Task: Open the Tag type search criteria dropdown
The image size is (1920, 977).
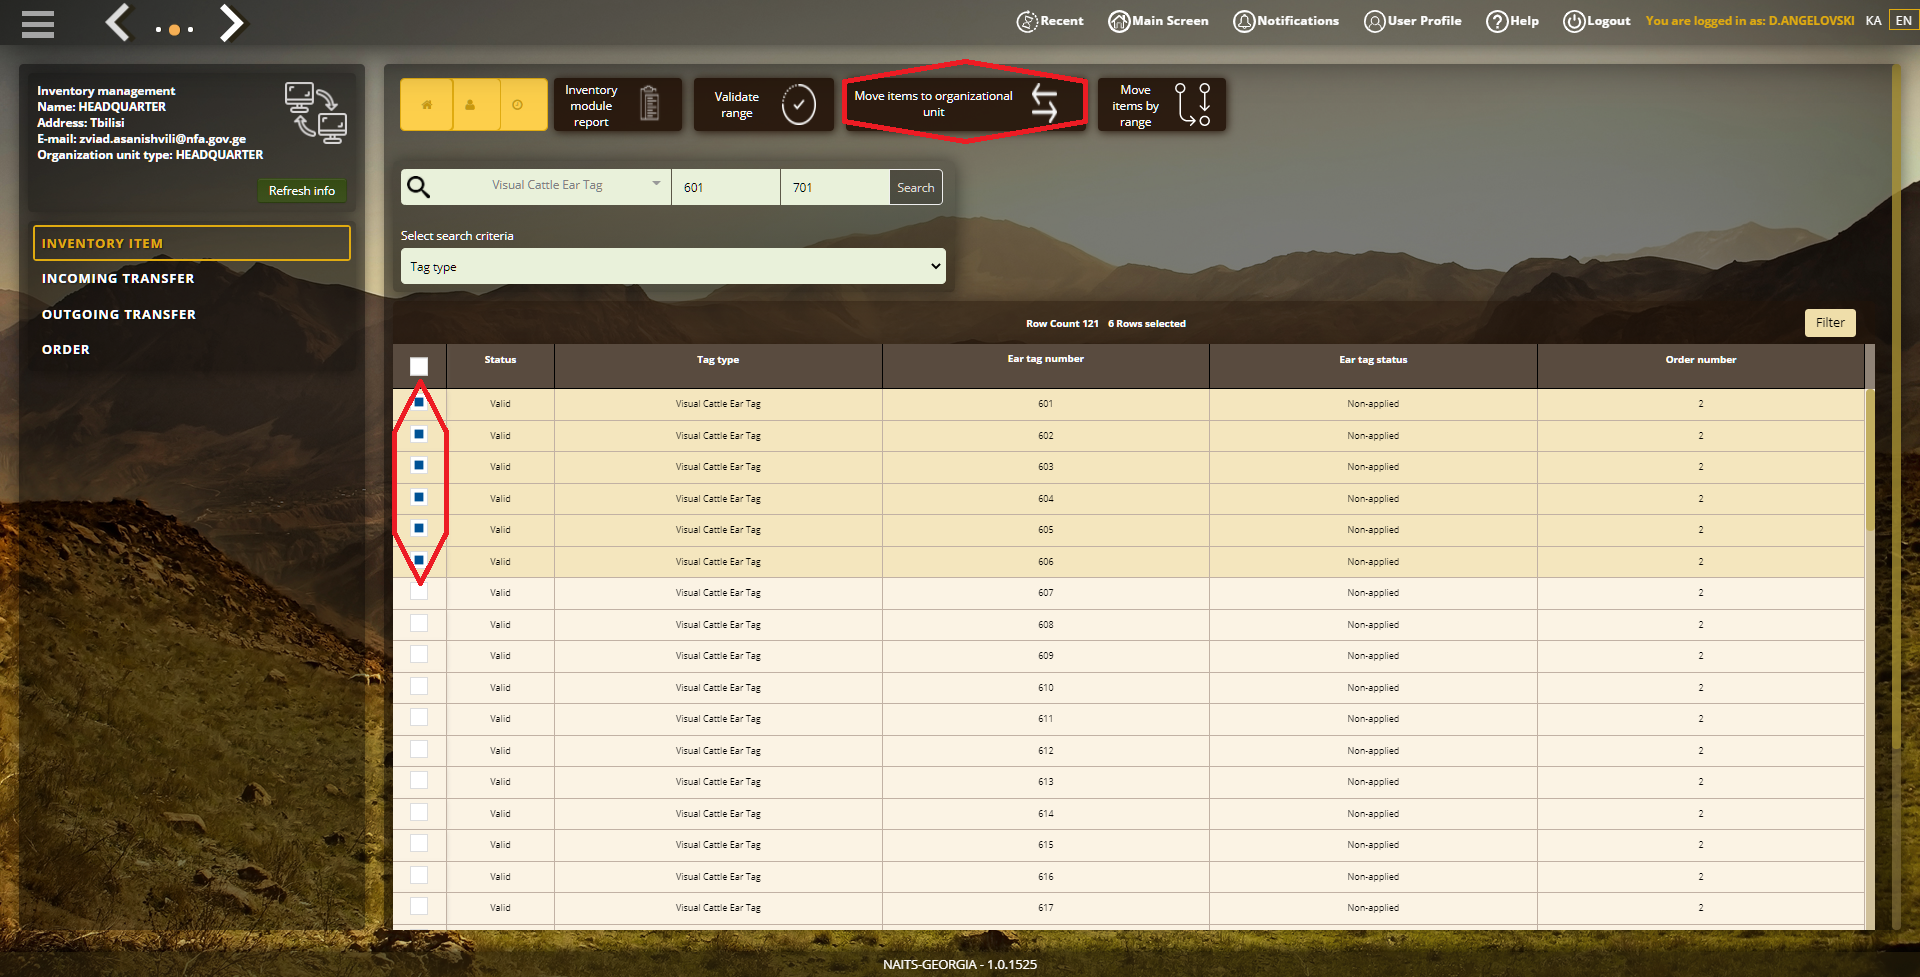Action: coord(673,266)
